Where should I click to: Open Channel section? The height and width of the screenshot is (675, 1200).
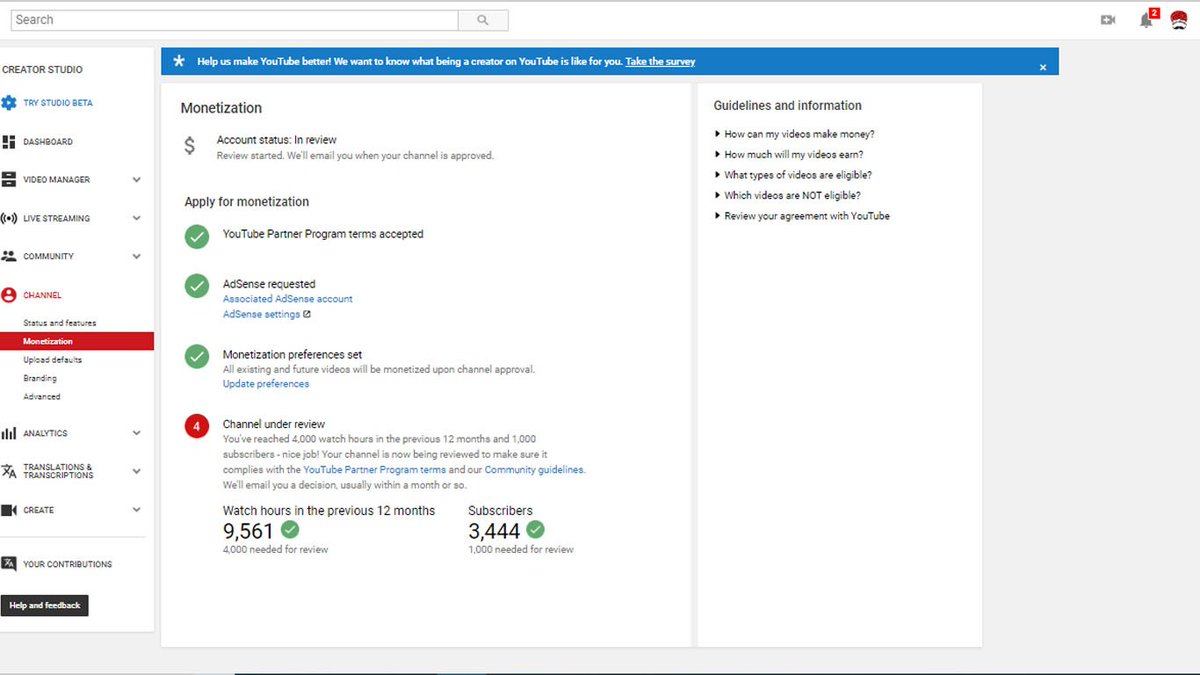[x=42, y=295]
